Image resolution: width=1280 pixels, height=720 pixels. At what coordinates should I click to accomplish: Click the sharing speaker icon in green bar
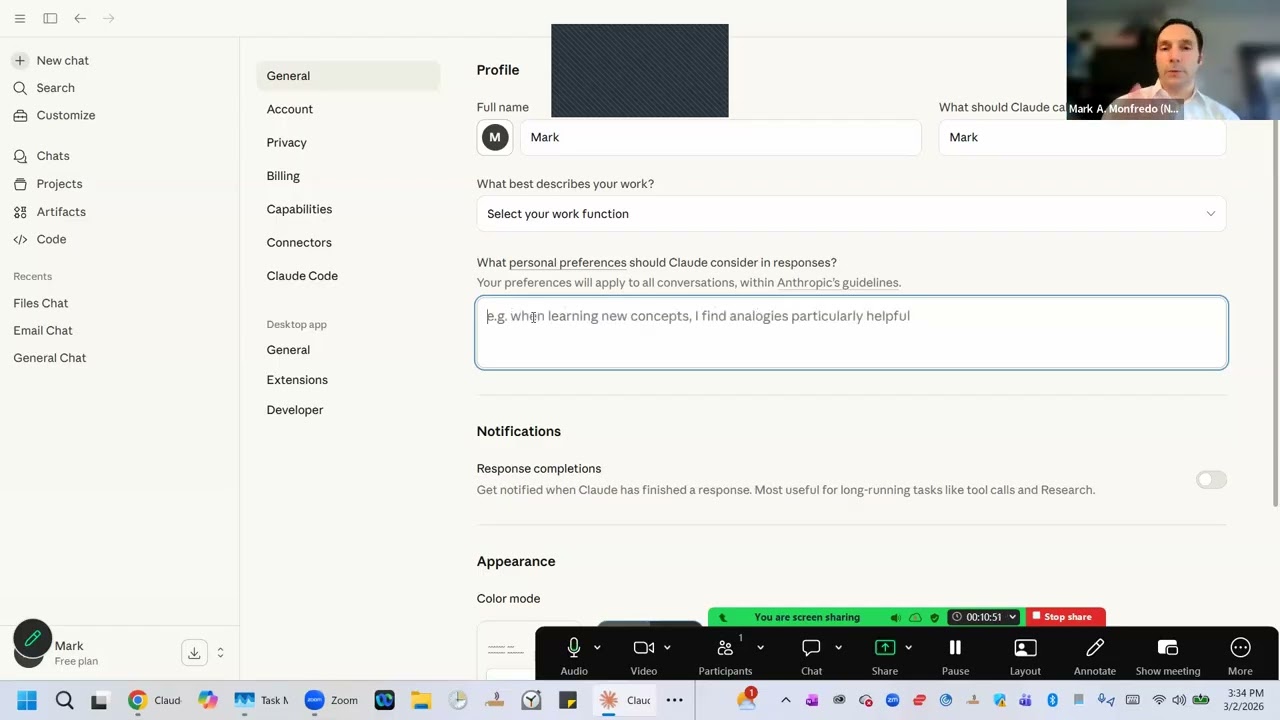[x=895, y=617]
